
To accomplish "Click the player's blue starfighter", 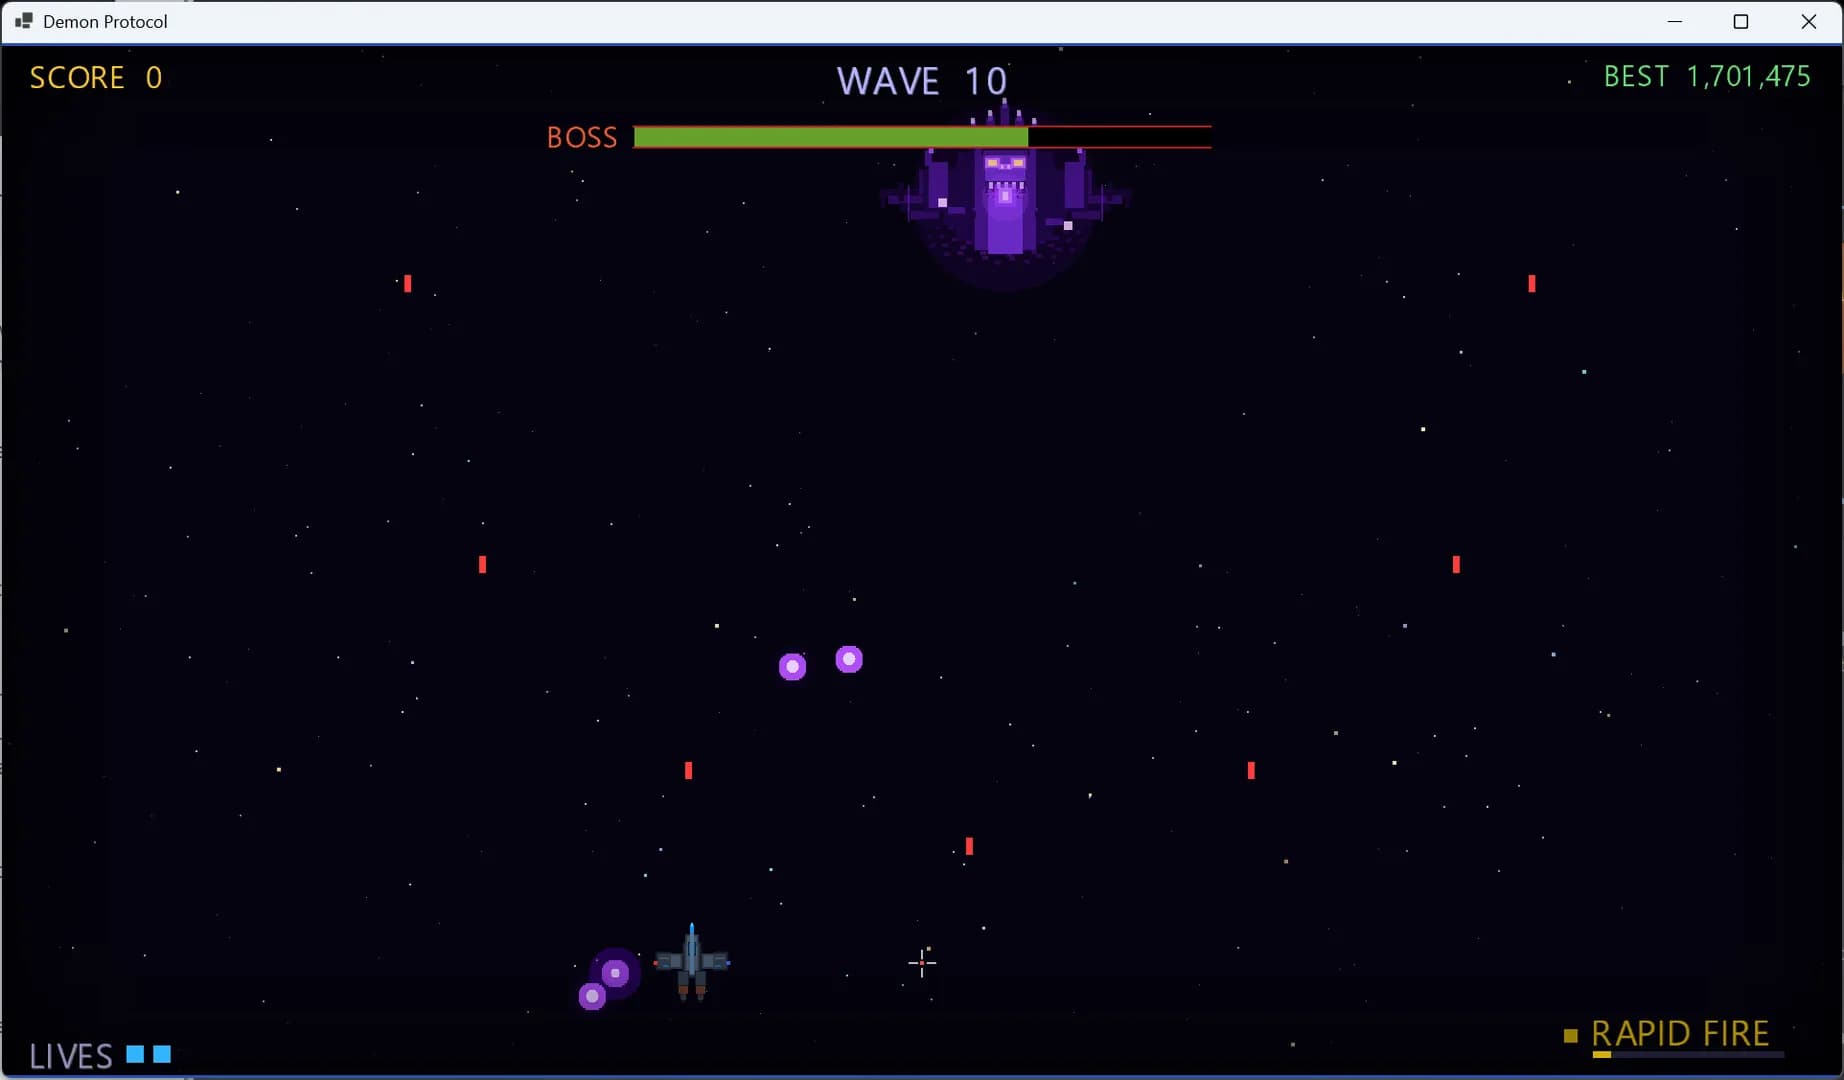I will [692, 962].
